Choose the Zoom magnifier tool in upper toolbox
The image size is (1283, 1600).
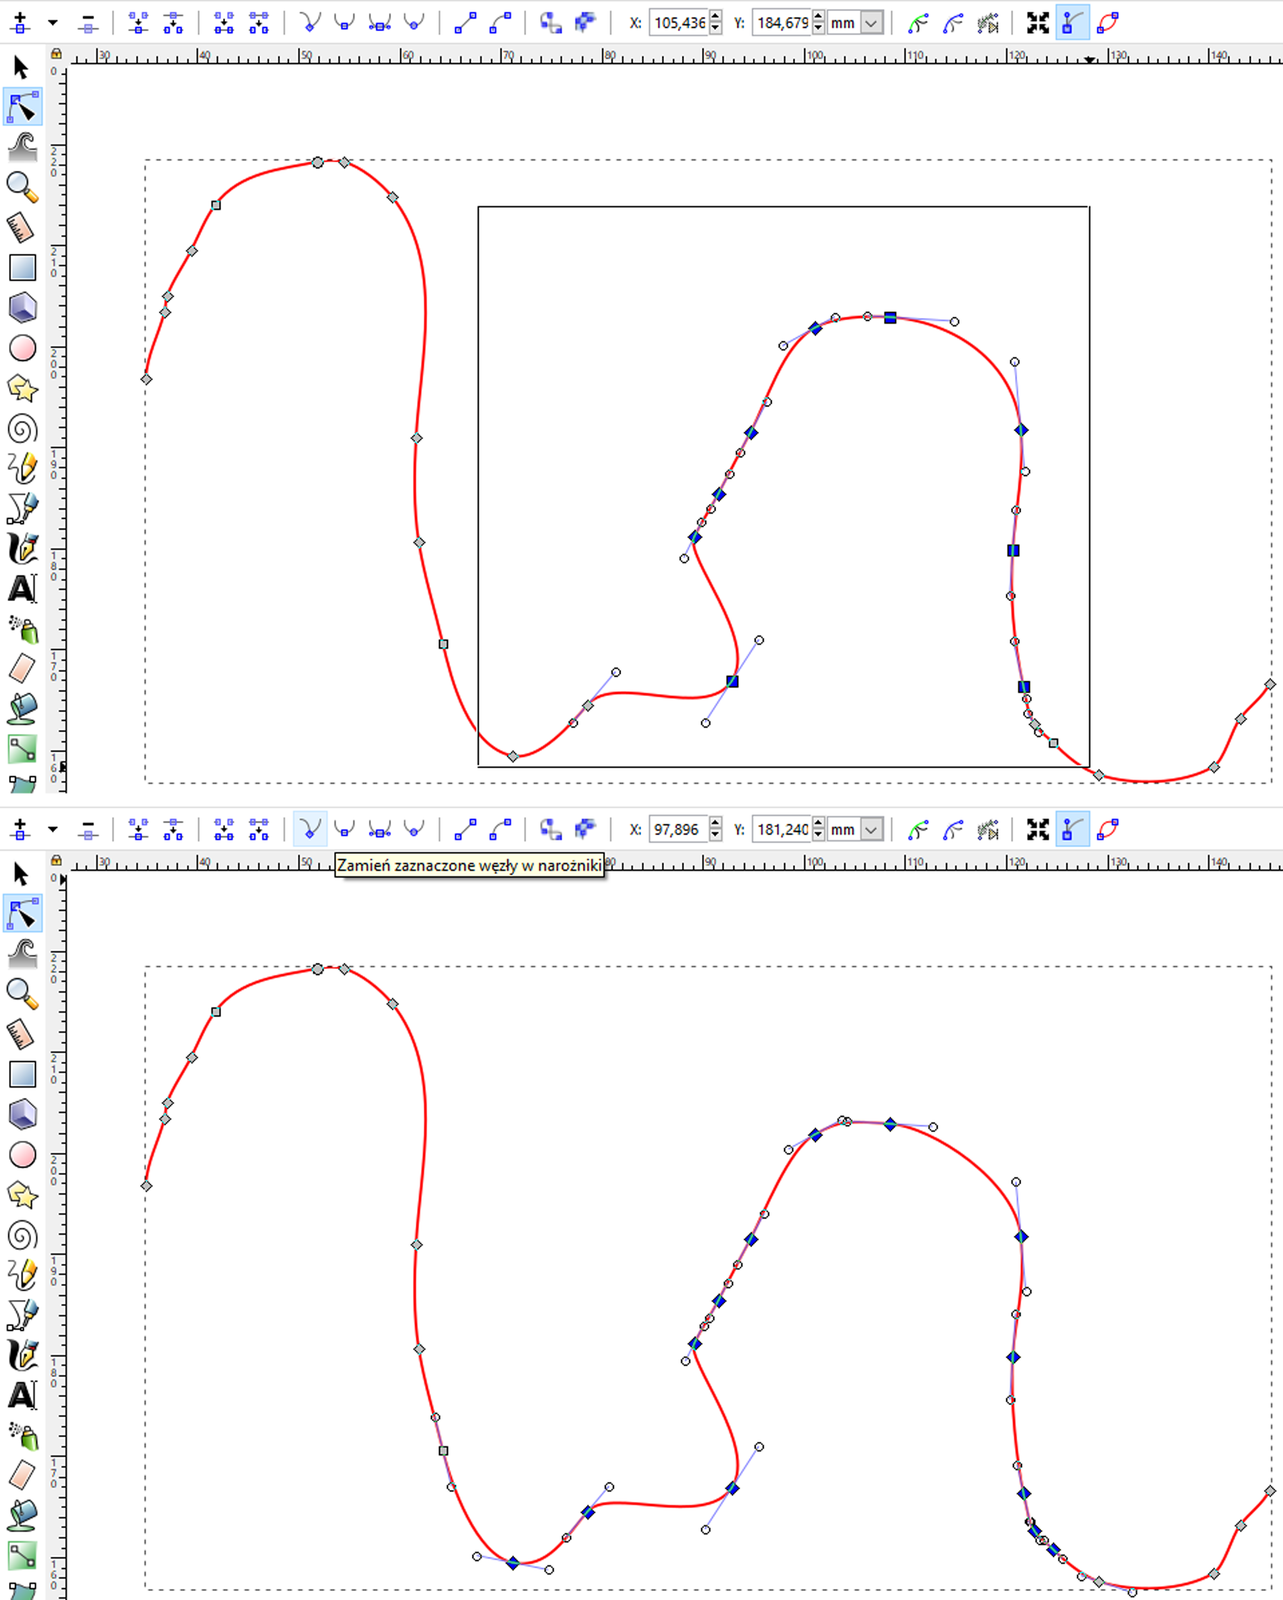tap(22, 186)
